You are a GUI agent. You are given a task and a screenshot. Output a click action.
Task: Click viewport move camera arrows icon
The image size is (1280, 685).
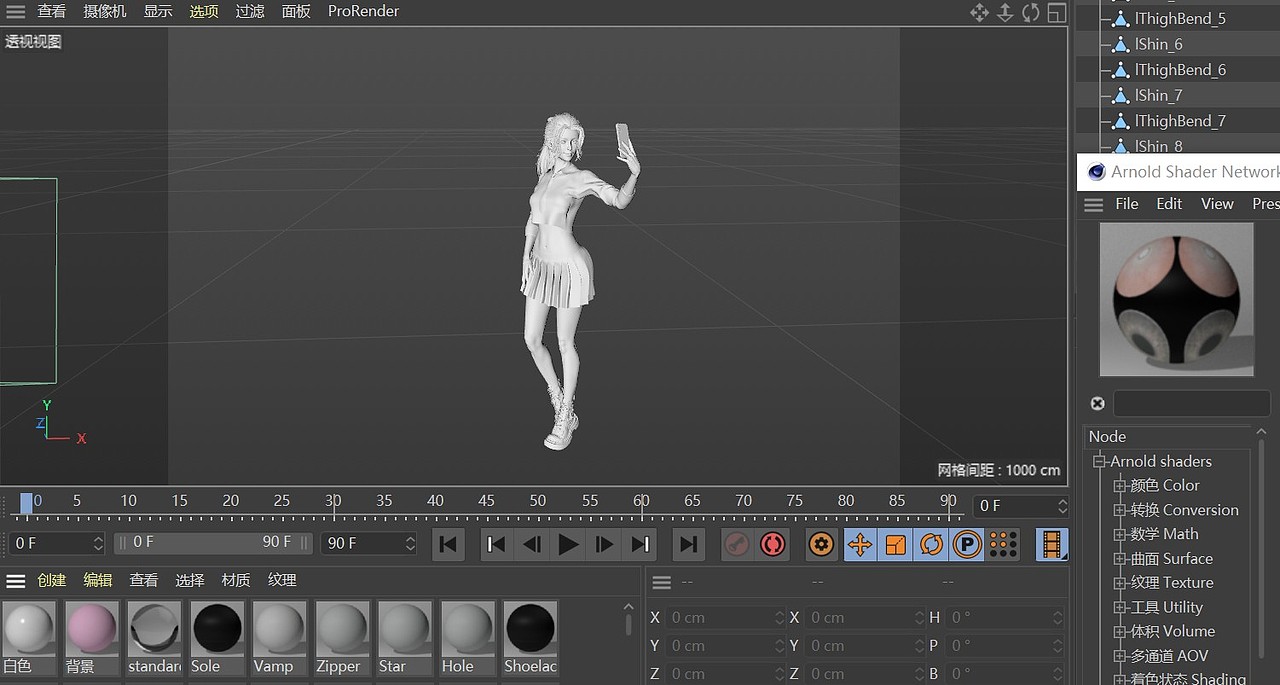[x=979, y=12]
